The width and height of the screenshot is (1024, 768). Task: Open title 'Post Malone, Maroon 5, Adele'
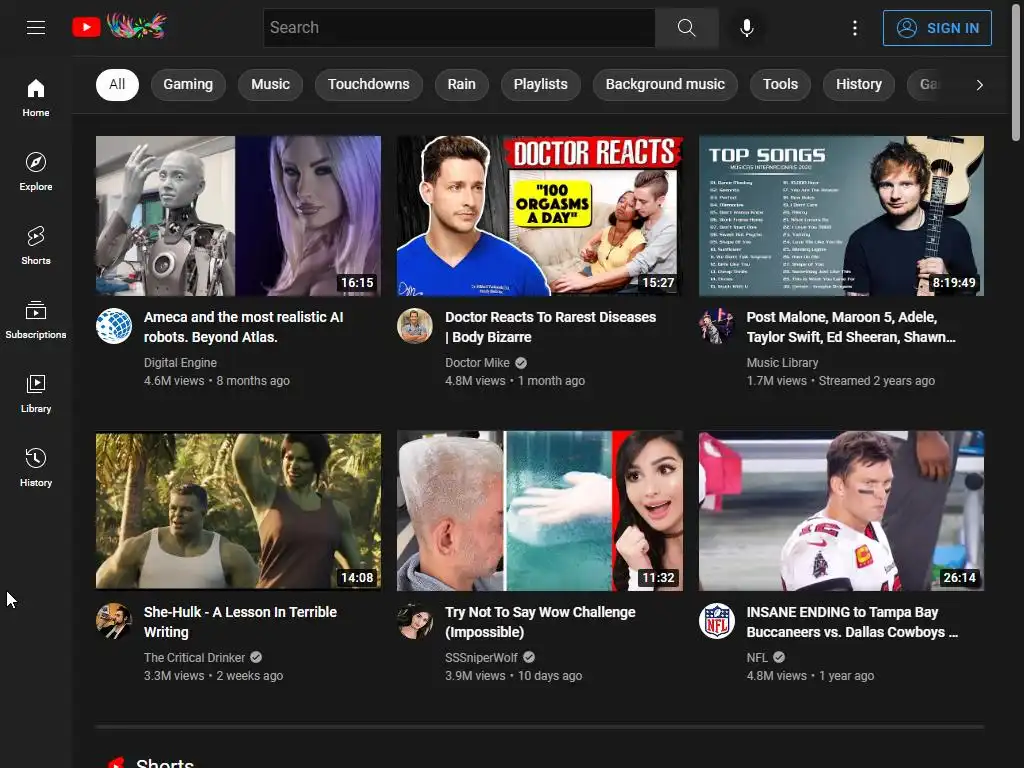[x=851, y=327]
